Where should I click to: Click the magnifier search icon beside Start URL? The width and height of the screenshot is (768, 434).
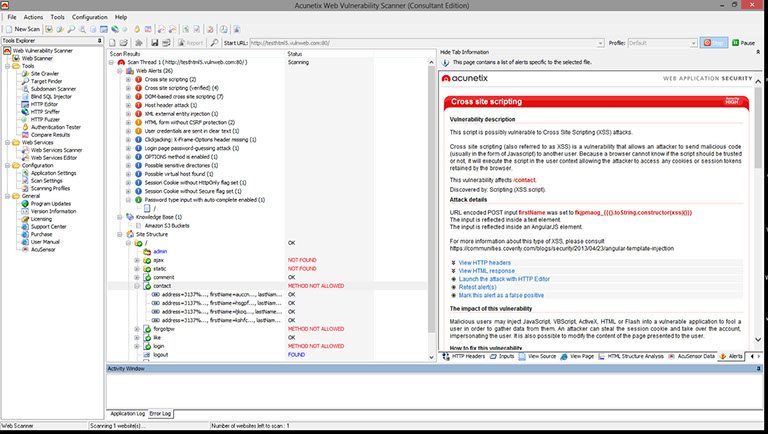coord(215,43)
